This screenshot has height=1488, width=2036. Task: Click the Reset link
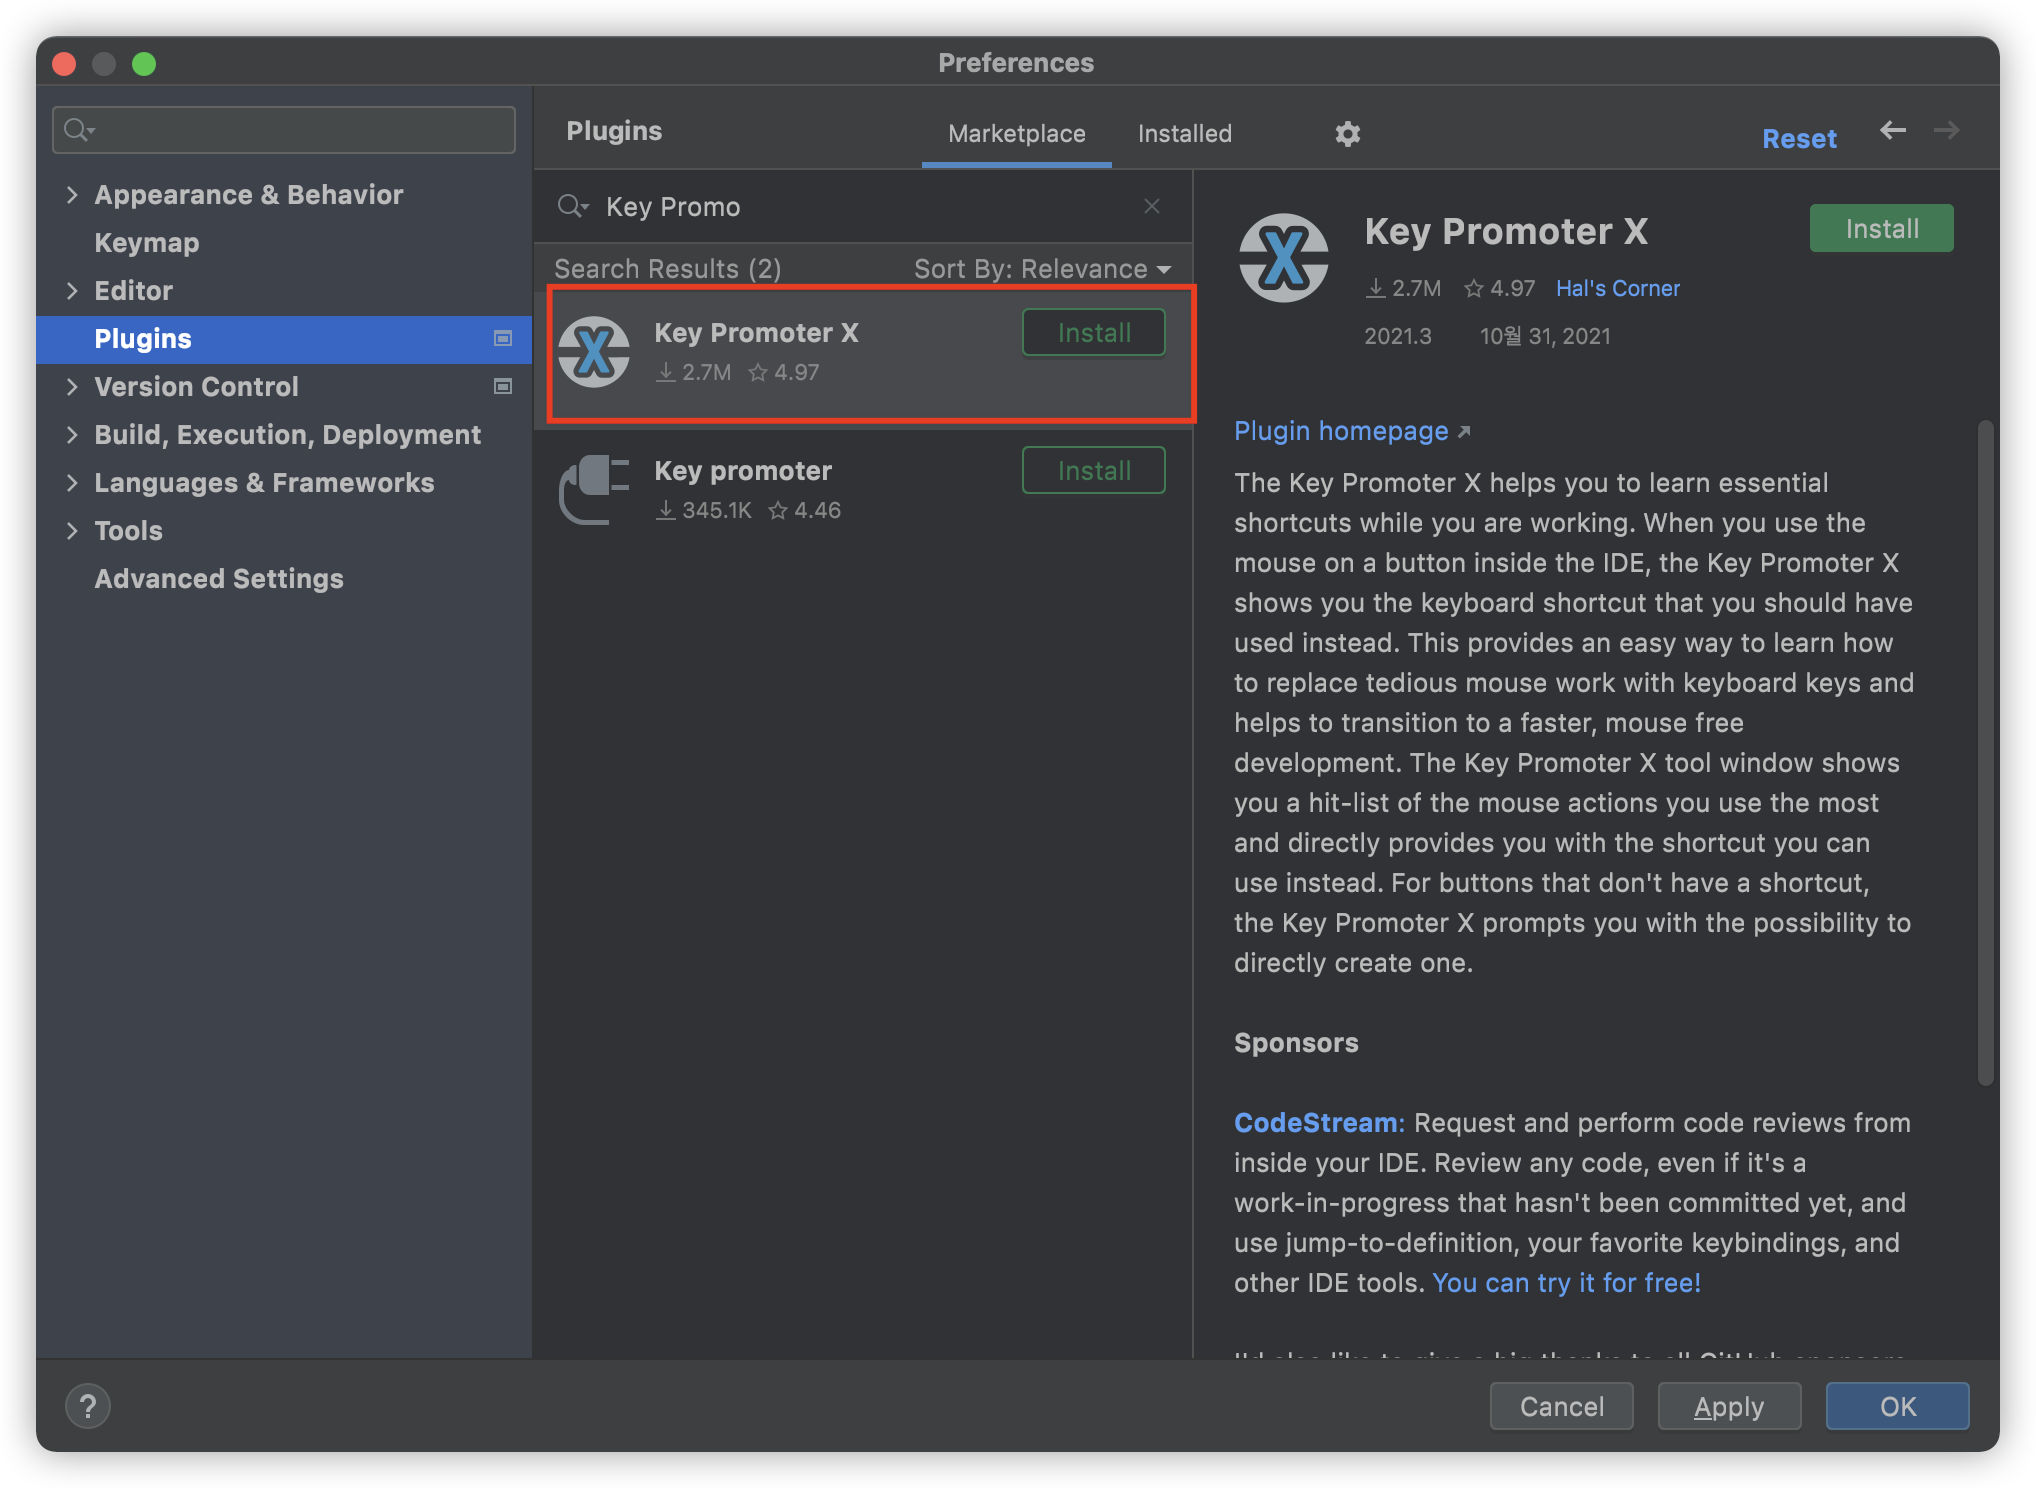[1799, 138]
